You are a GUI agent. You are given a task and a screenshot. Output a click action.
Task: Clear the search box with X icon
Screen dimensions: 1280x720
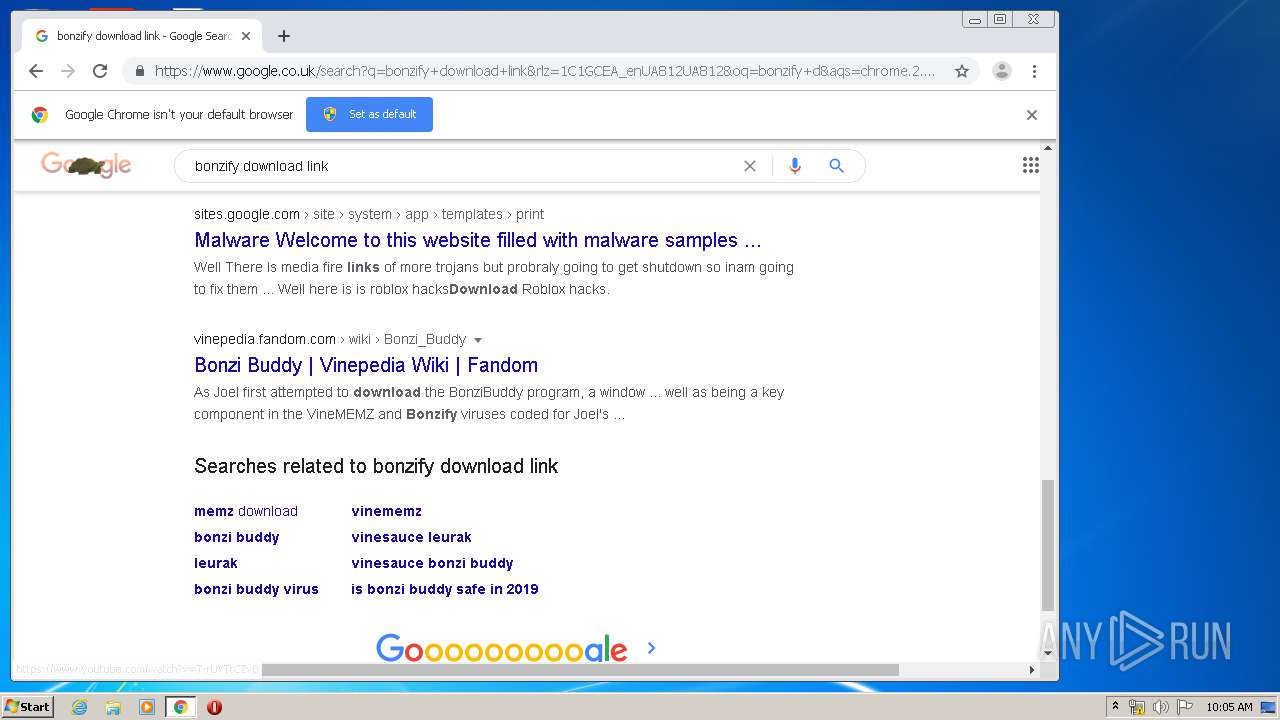(x=750, y=166)
